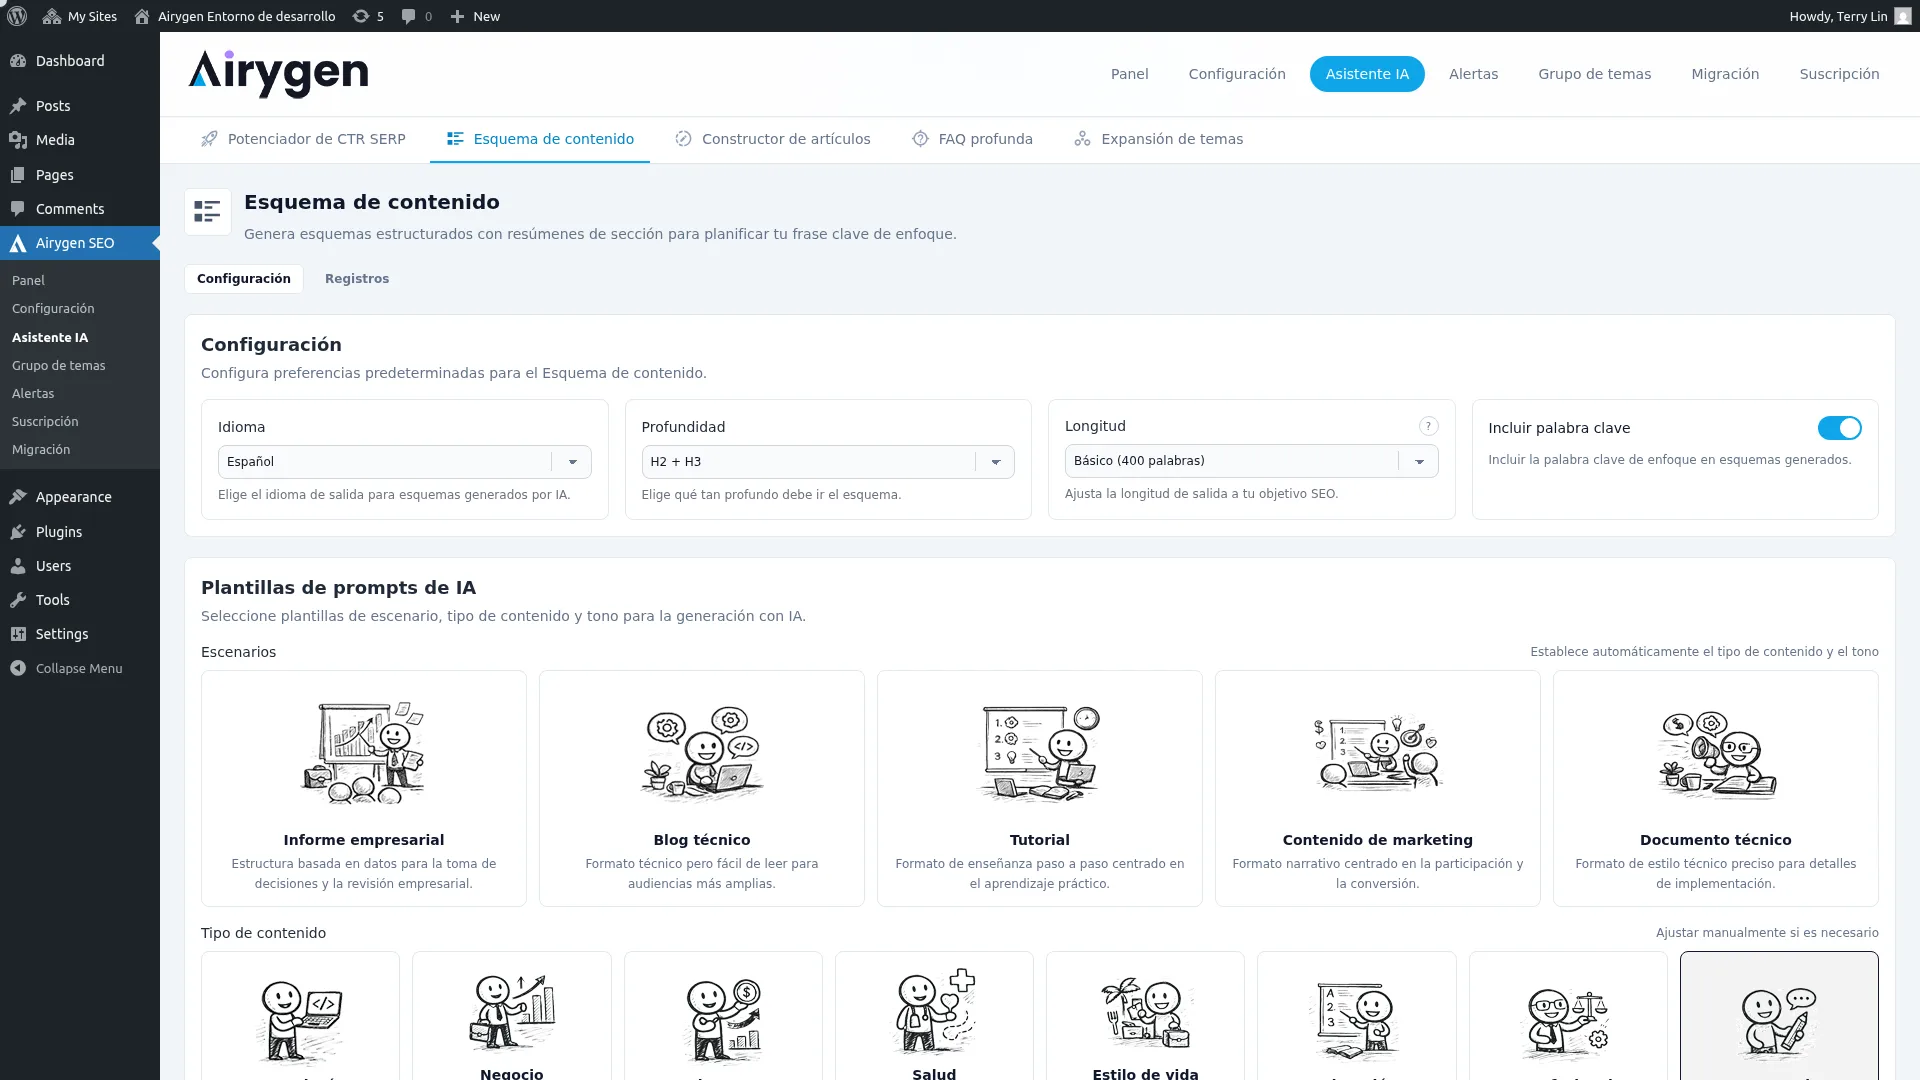This screenshot has height=1080, width=1920.
Task: Select the Negocio content type card
Action: tap(512, 1016)
